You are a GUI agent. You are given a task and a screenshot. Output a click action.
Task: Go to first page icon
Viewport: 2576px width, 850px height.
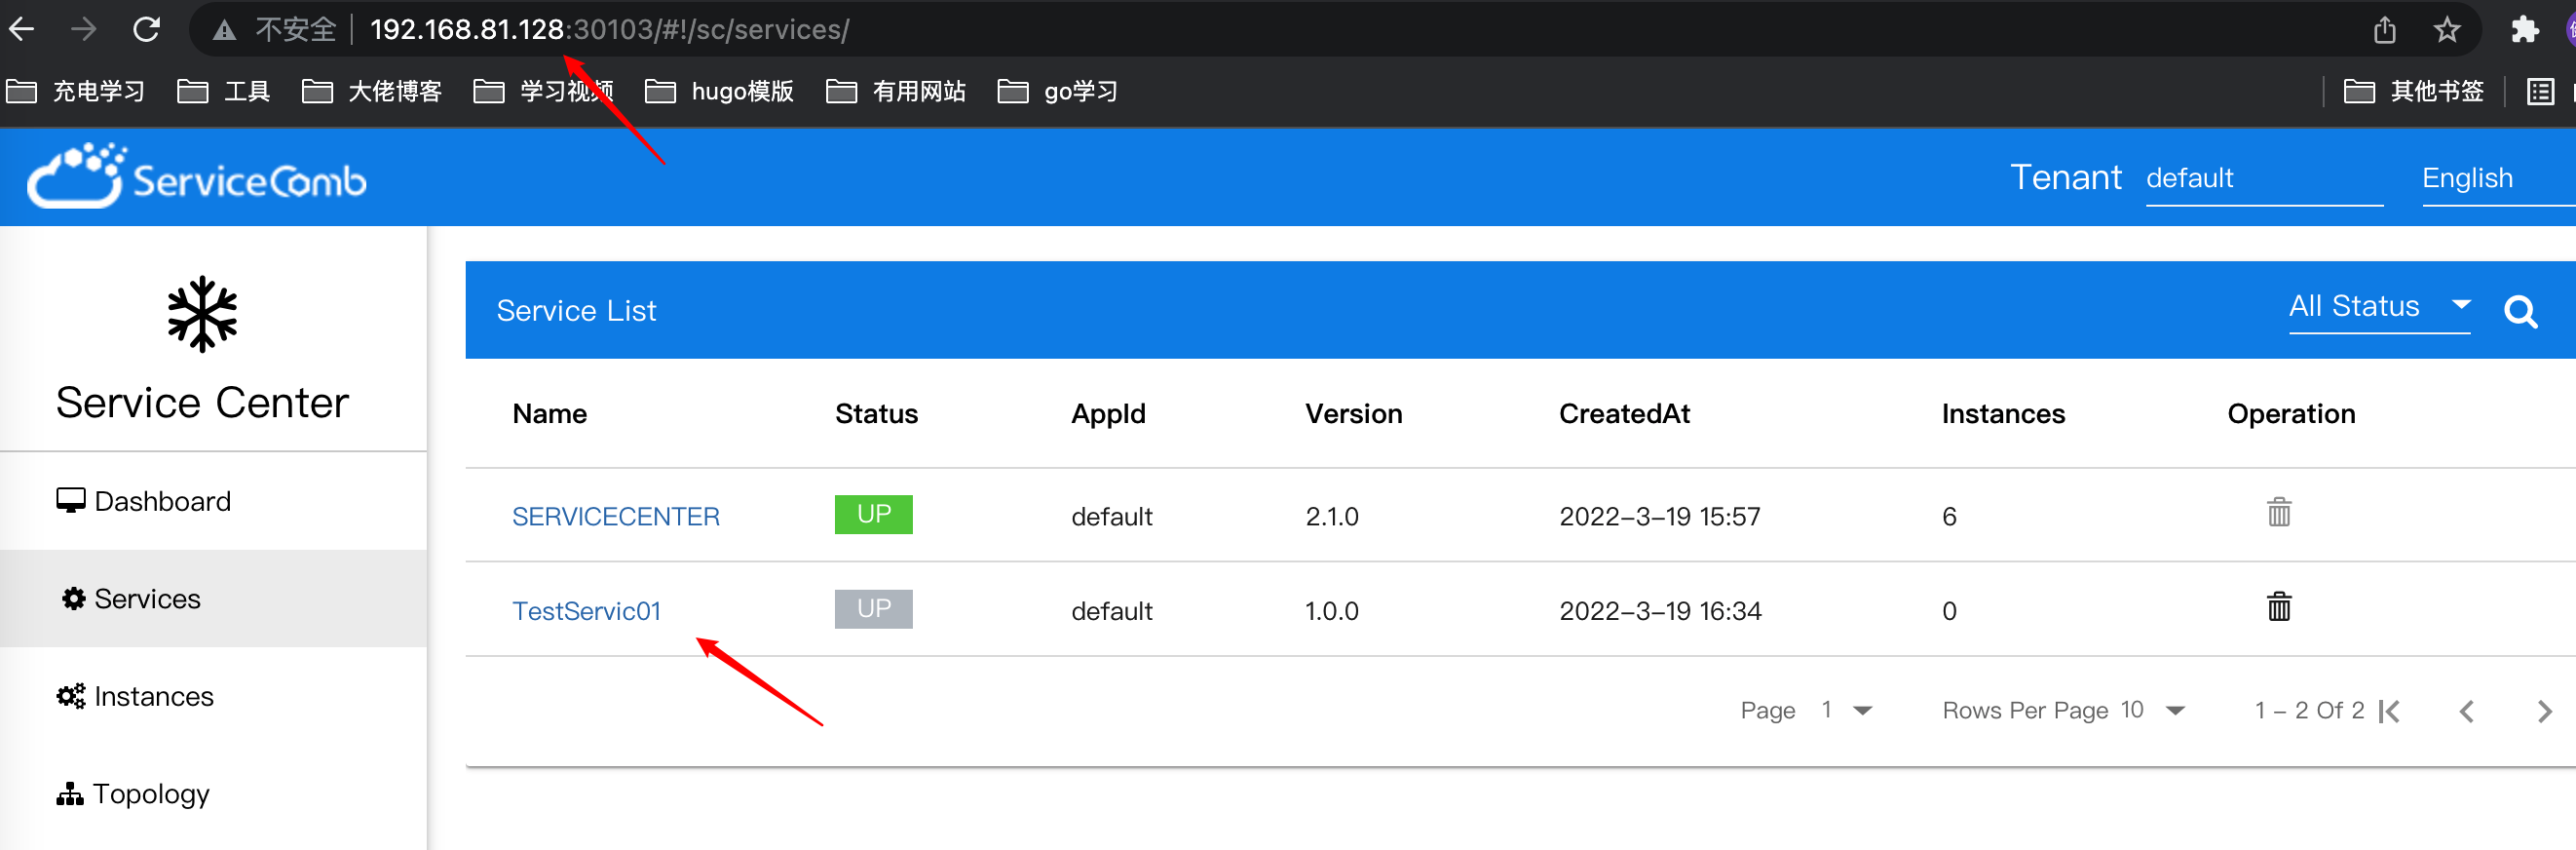(x=2390, y=711)
